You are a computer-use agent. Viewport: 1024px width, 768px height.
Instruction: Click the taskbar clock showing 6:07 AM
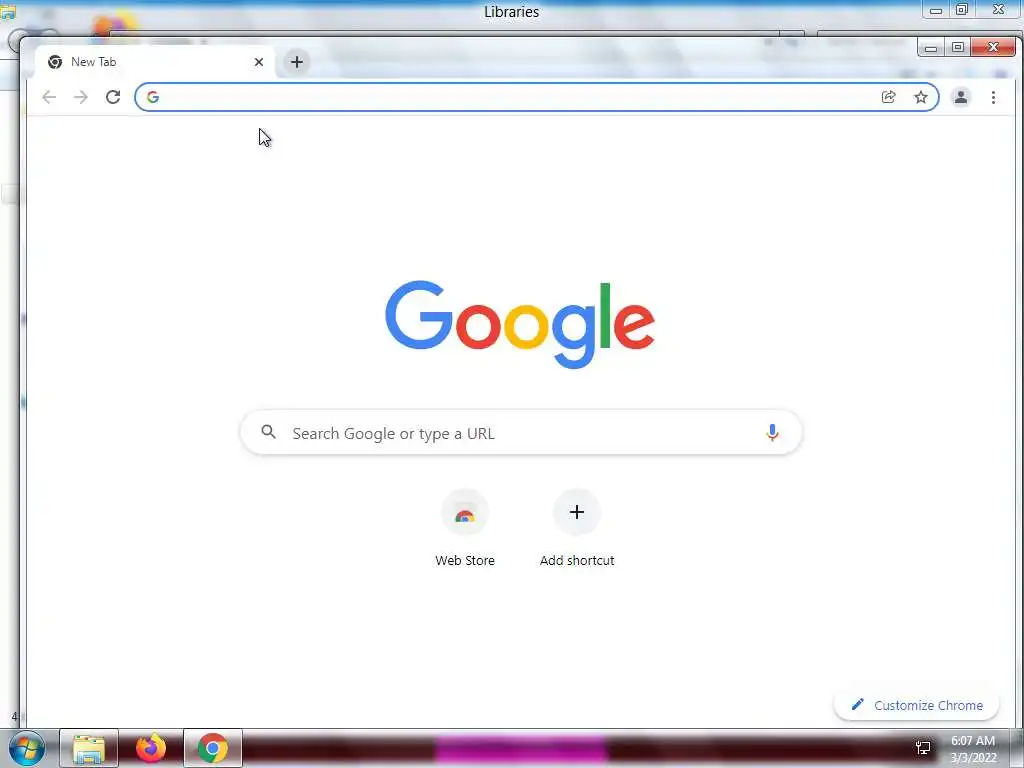coord(973,749)
